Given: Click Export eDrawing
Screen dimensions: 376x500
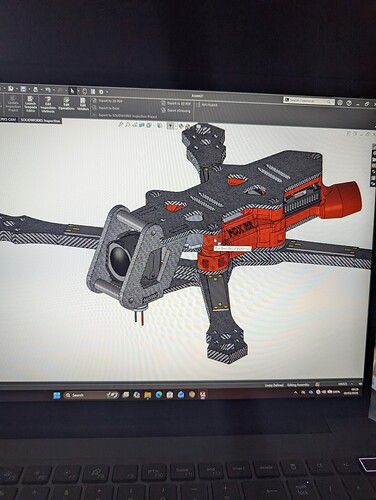Looking at the screenshot, I should coord(176,111).
